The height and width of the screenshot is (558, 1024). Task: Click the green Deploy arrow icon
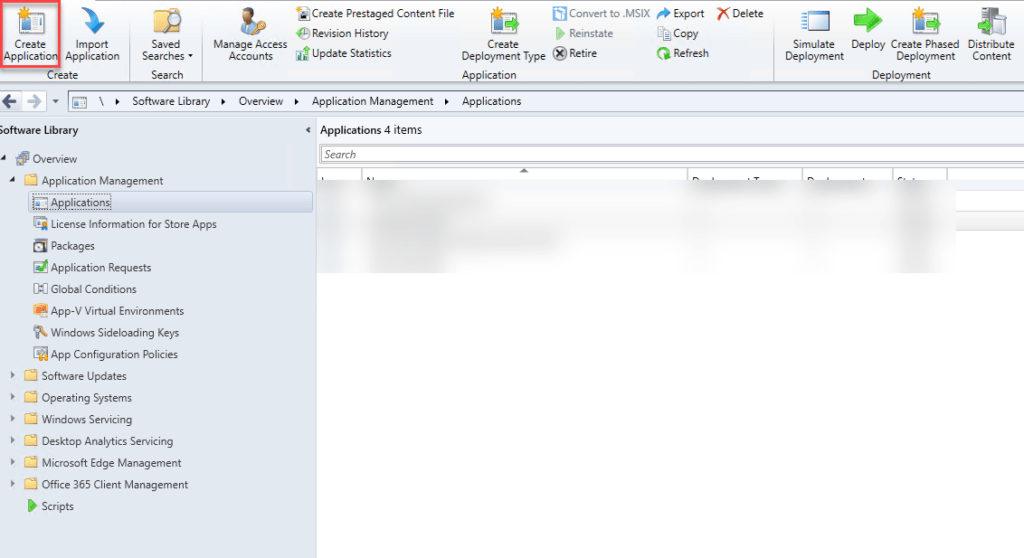pos(867,22)
